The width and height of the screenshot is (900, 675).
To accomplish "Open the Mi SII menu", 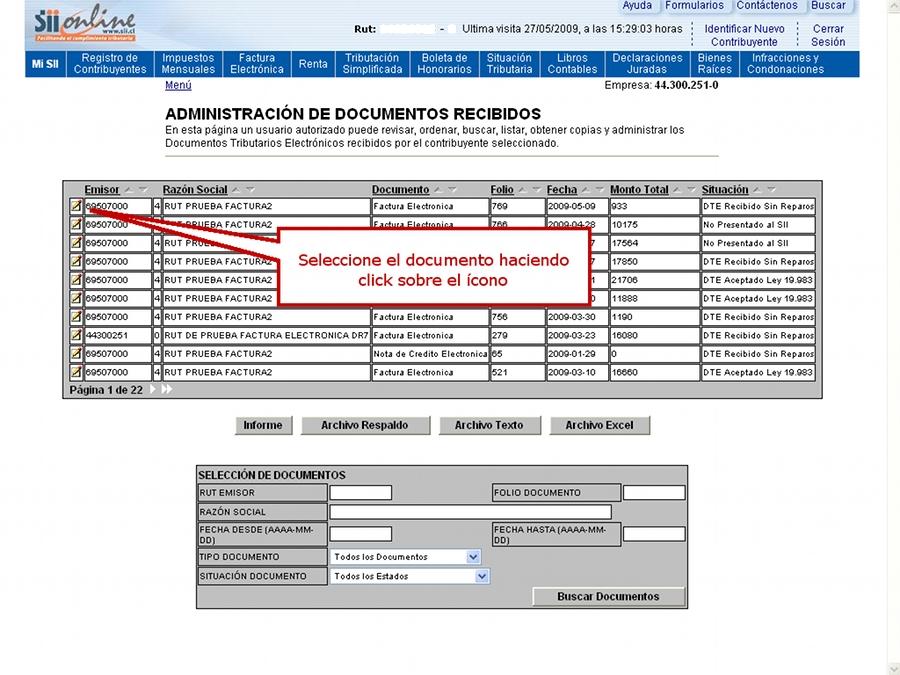I will coord(45,64).
